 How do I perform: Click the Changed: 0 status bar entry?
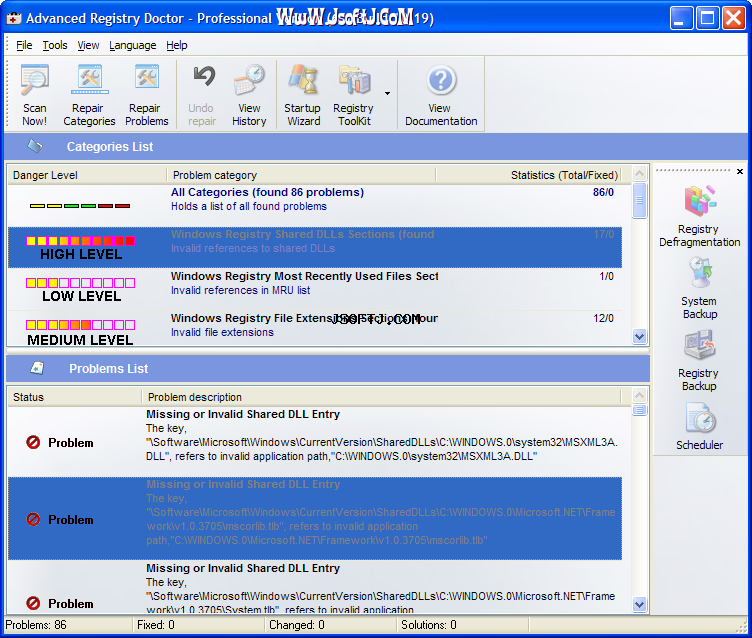(331, 625)
